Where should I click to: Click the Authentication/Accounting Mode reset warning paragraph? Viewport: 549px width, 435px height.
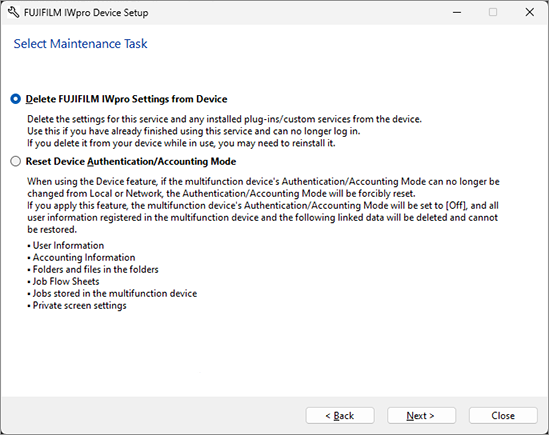tap(263, 205)
